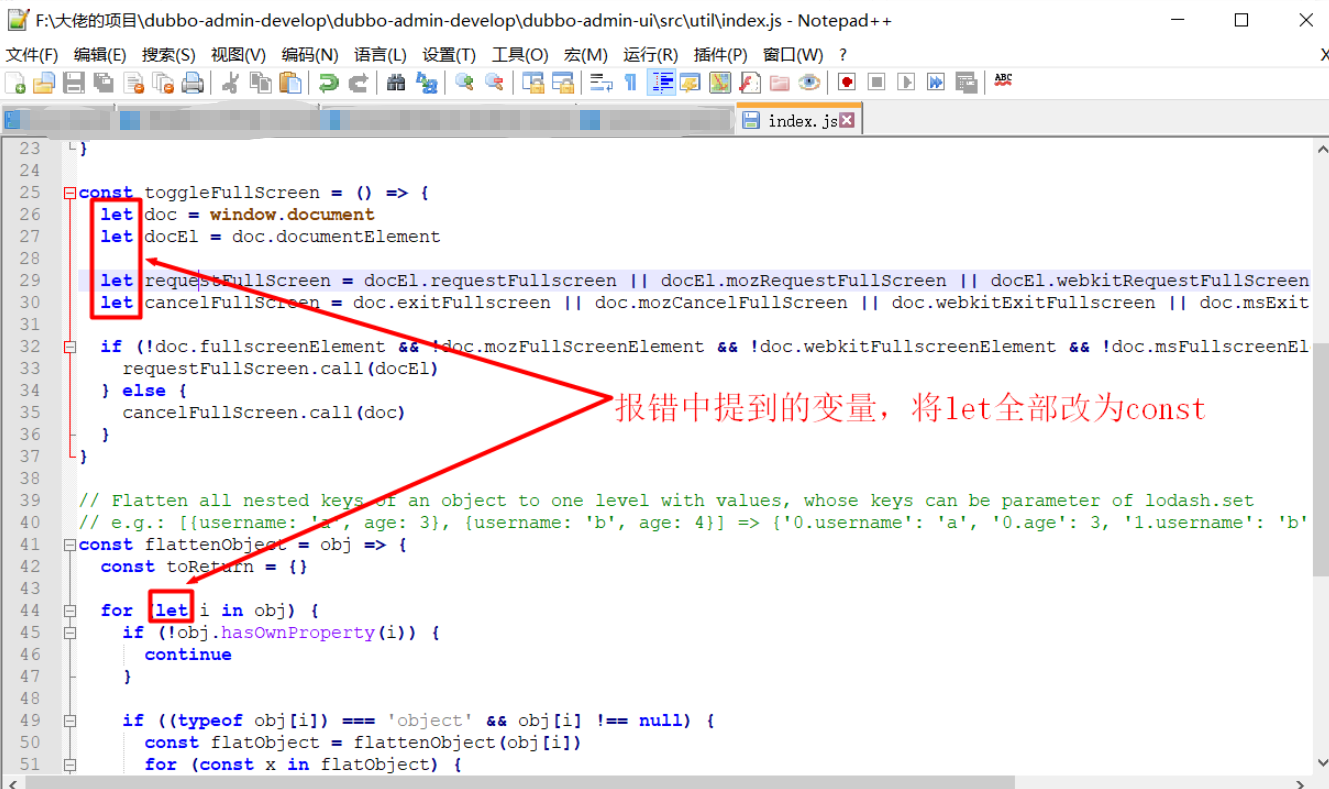Click line number 39 in the margin
1329x789 pixels.
pos(30,501)
